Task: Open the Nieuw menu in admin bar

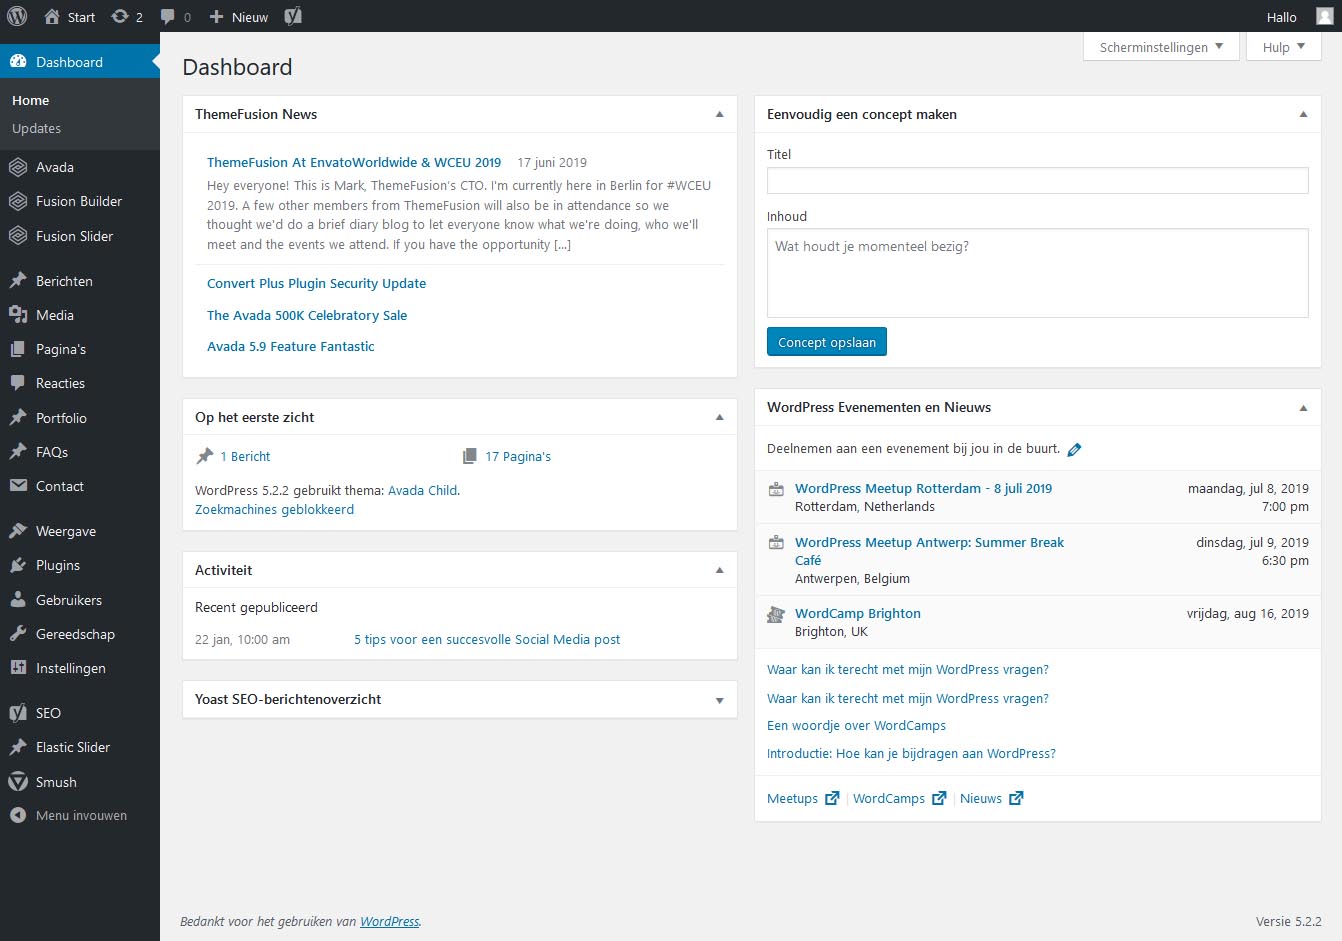Action: pyautogui.click(x=238, y=16)
